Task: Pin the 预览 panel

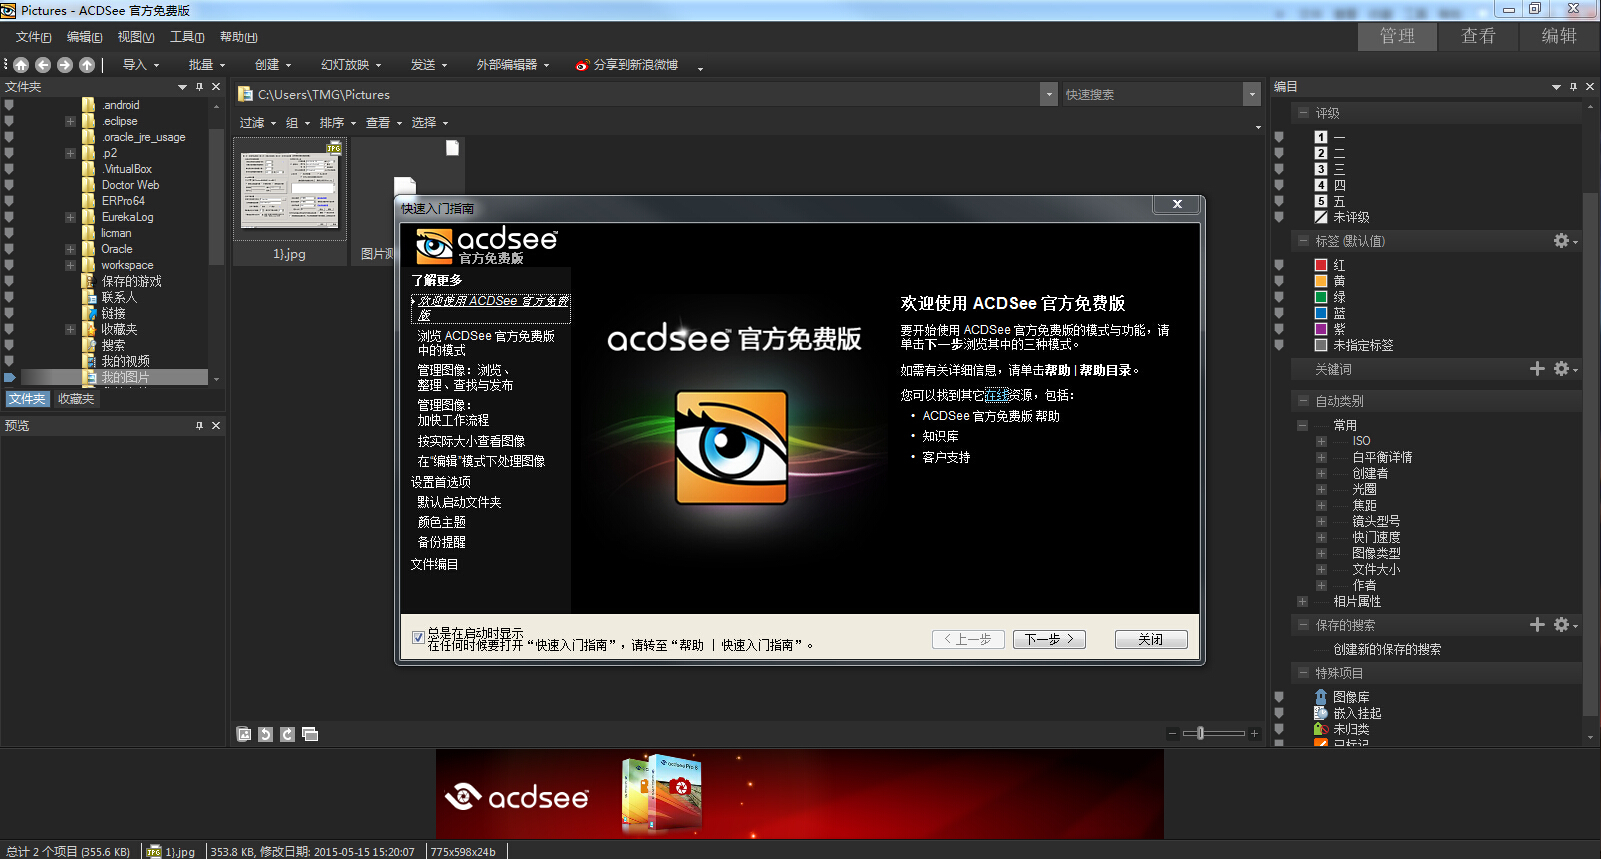Action: pyautogui.click(x=199, y=426)
